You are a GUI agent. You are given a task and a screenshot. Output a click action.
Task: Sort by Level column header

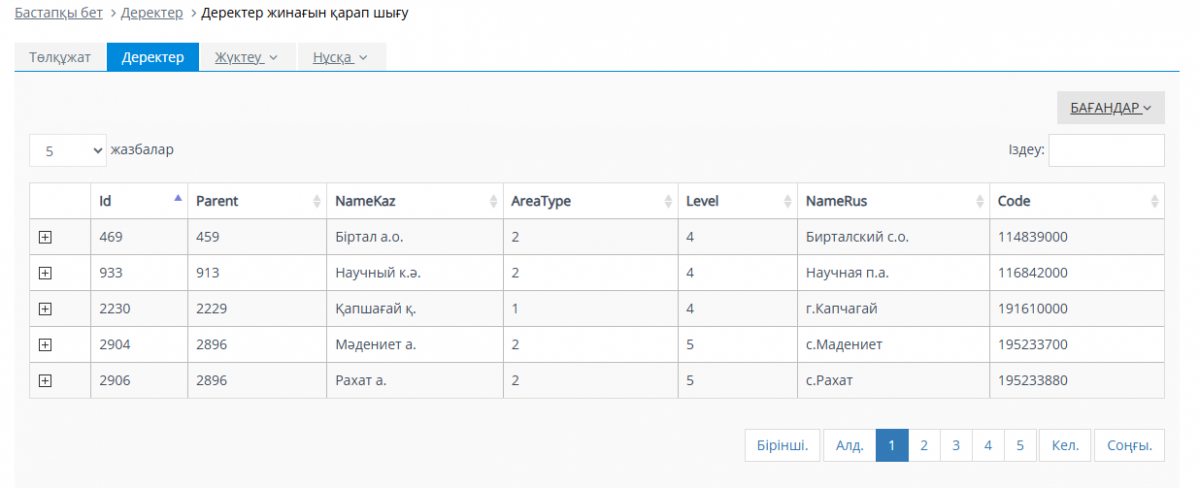click(x=736, y=201)
